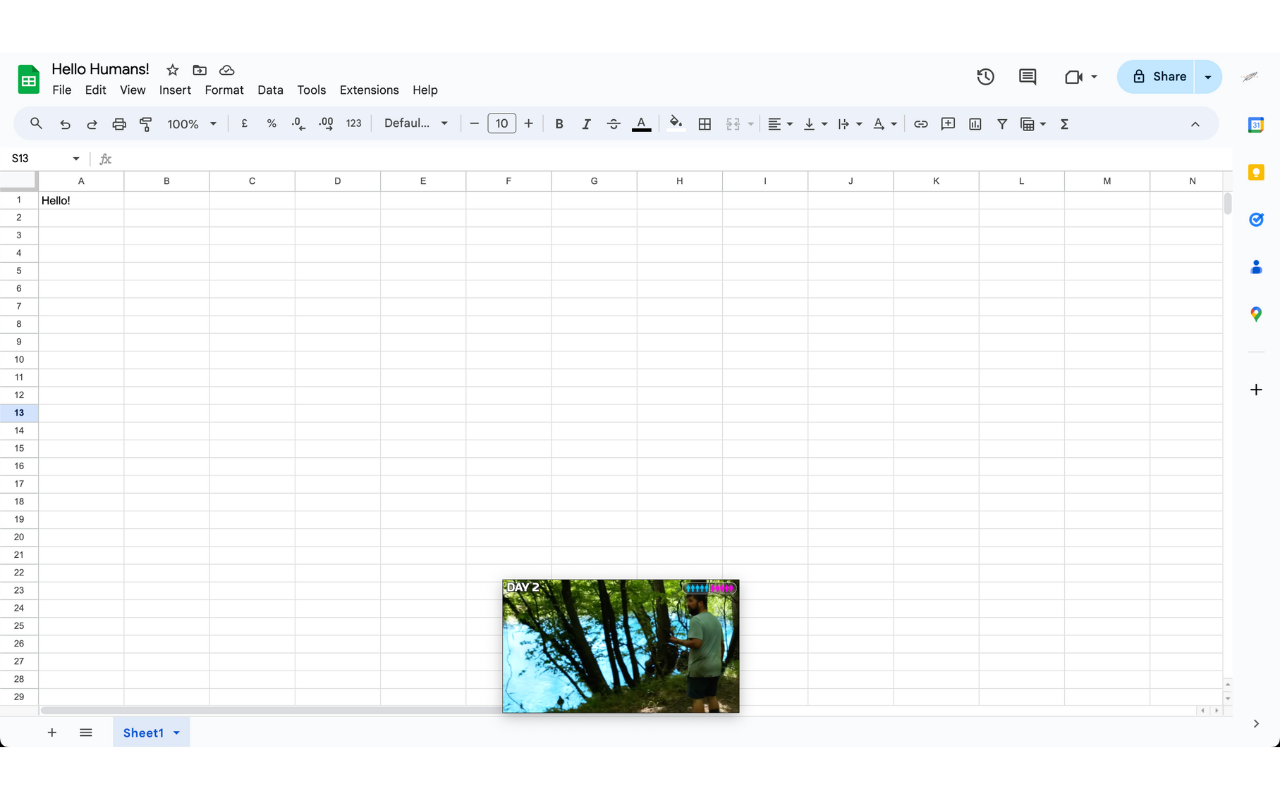1280x800 pixels.
Task: Open the Functions (sigma) tool
Action: coord(1064,124)
